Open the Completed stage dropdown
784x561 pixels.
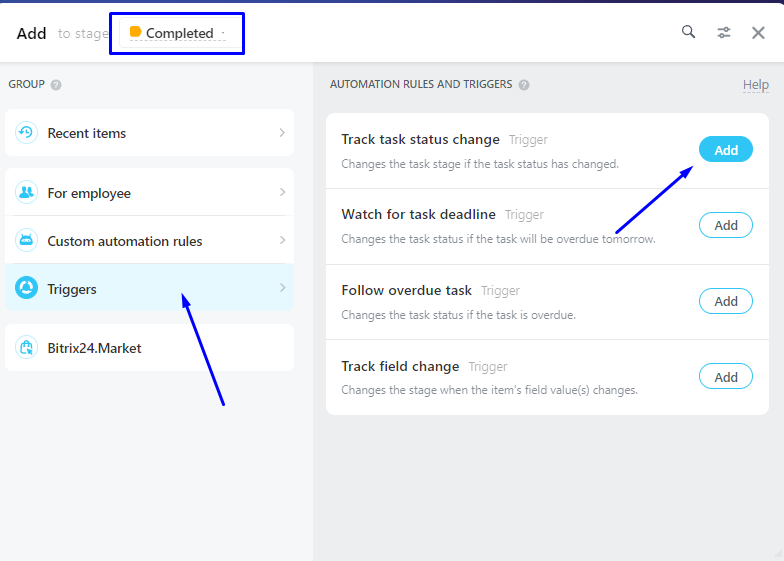(x=179, y=34)
